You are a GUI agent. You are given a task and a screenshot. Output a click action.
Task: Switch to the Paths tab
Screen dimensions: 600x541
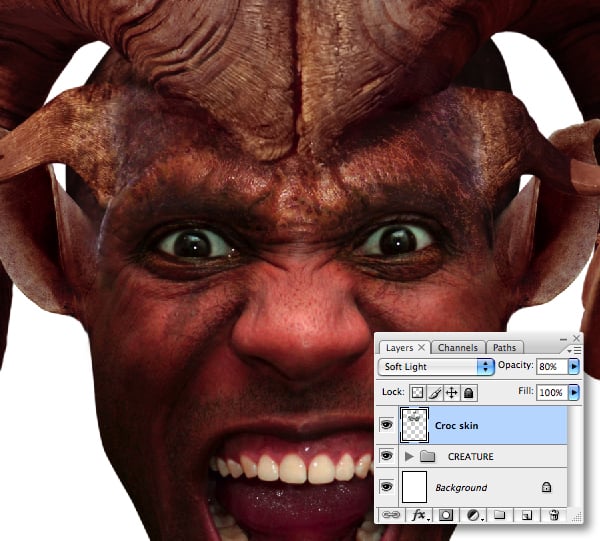(x=505, y=348)
